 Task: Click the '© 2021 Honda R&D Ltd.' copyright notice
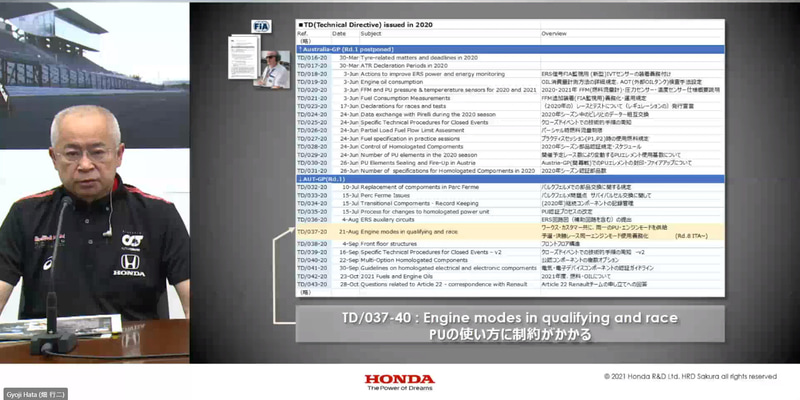click(x=690, y=377)
